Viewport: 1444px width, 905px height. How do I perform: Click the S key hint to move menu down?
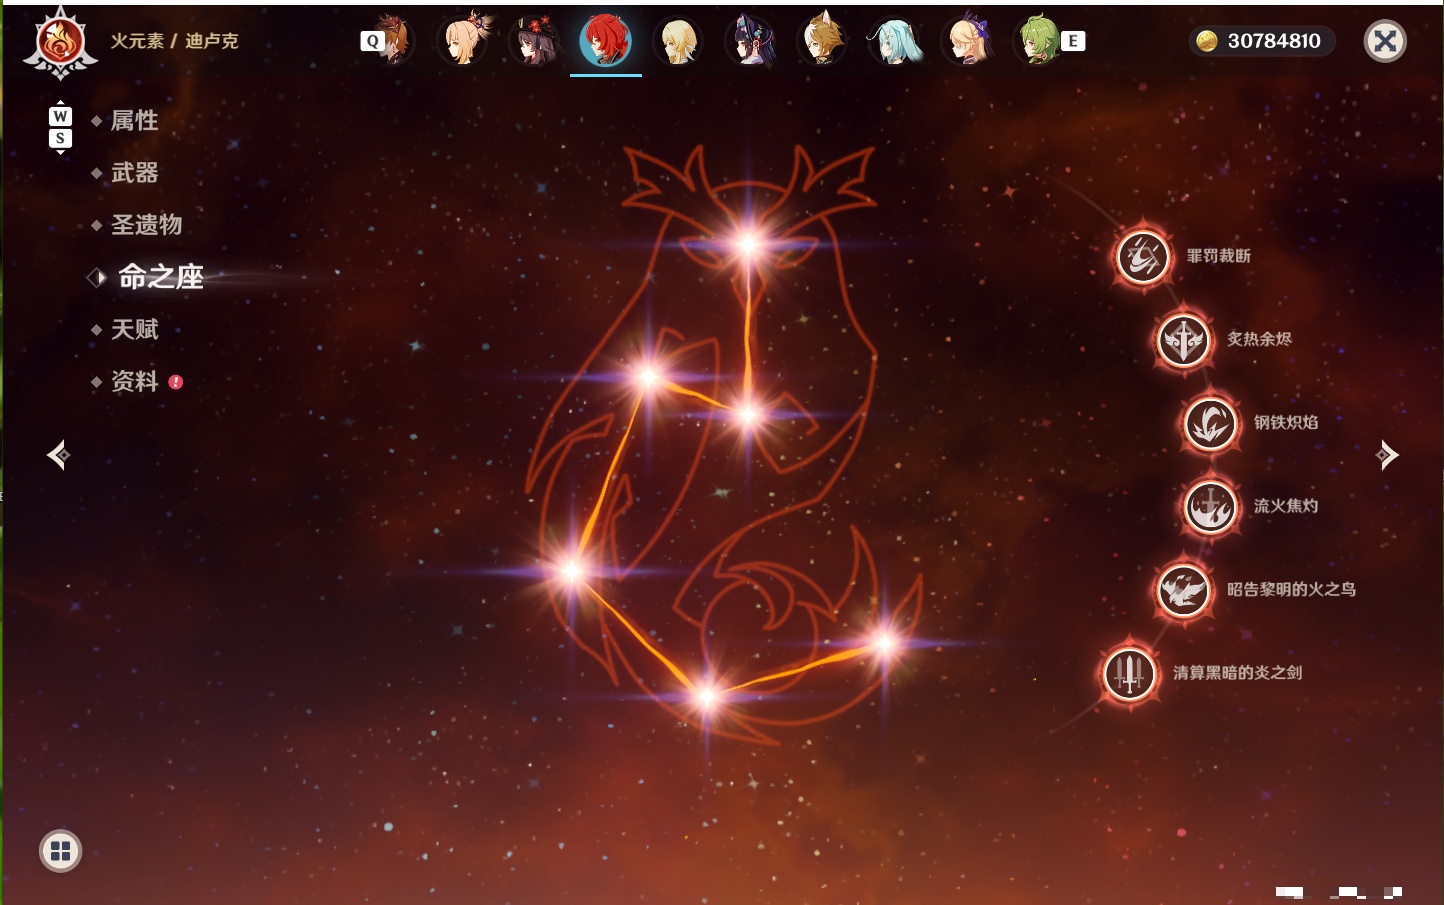click(x=60, y=138)
